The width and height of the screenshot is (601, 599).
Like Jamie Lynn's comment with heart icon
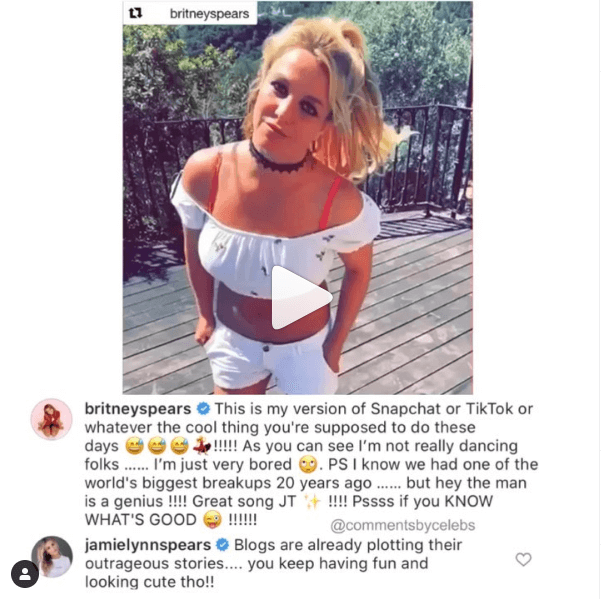tap(523, 559)
